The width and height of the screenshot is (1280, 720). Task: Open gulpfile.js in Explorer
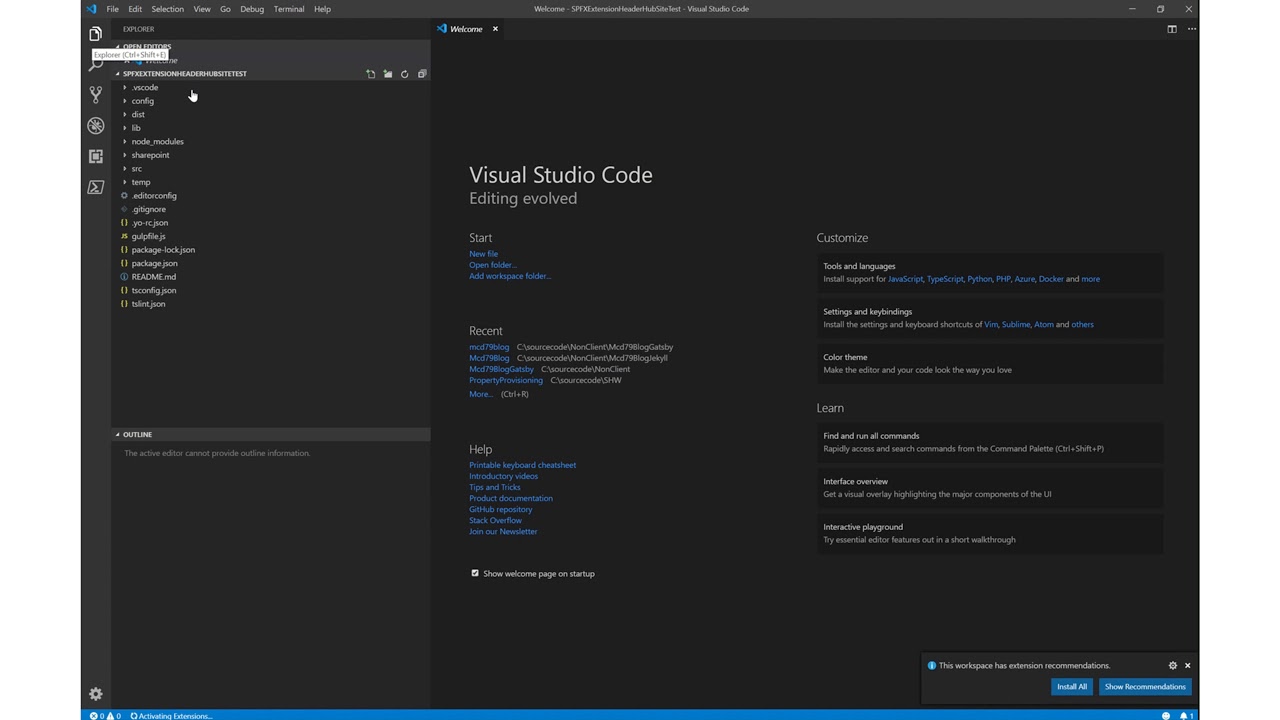click(x=148, y=236)
